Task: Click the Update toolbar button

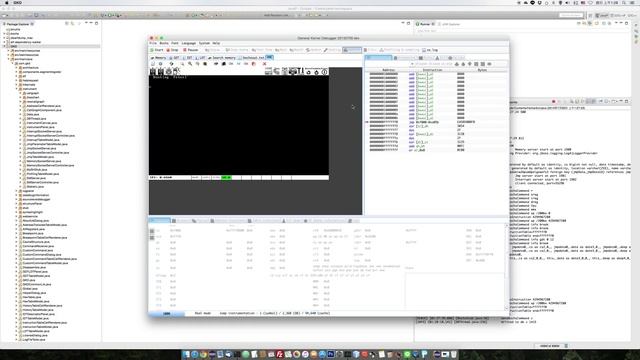Action: pyautogui.click(x=313, y=50)
